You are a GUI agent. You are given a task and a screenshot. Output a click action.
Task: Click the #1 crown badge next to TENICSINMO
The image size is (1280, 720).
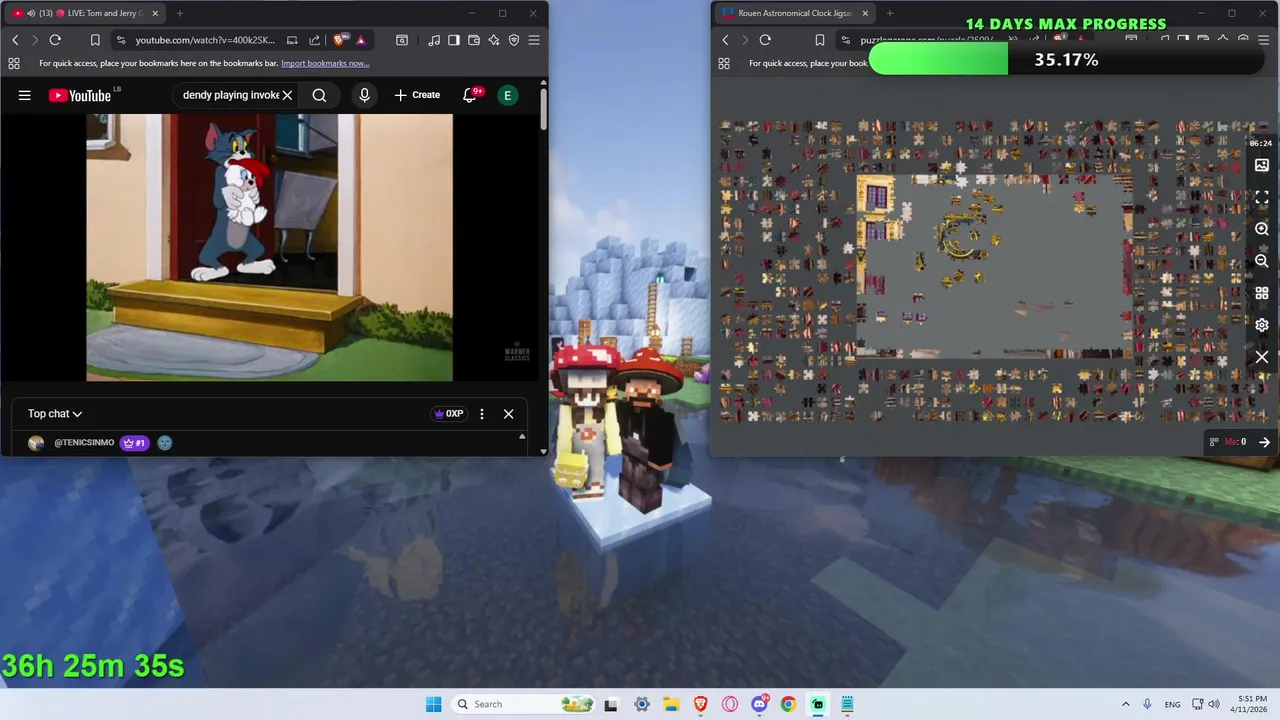(x=134, y=443)
